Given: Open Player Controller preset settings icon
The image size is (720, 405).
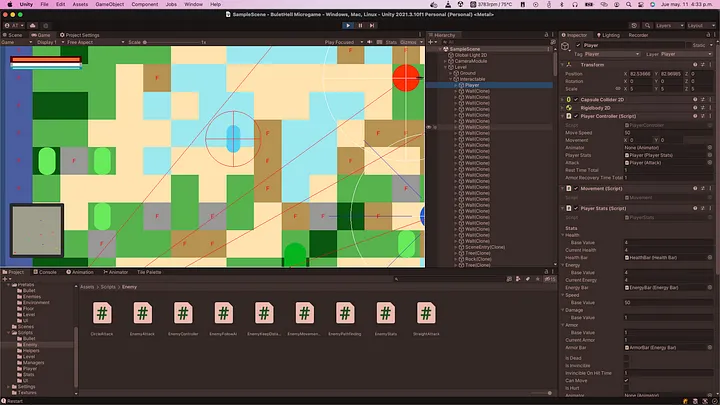Looking at the screenshot, I should point(703,116).
